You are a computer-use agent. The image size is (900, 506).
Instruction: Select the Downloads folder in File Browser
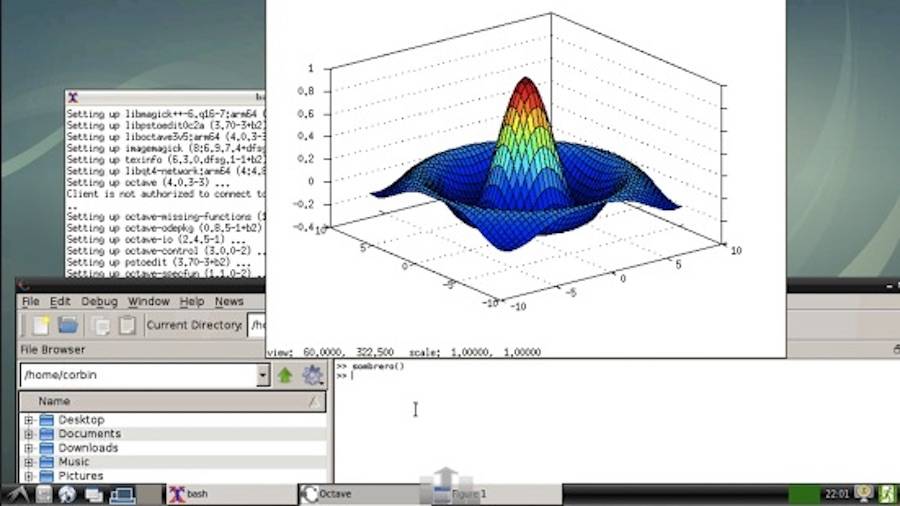tap(88, 448)
